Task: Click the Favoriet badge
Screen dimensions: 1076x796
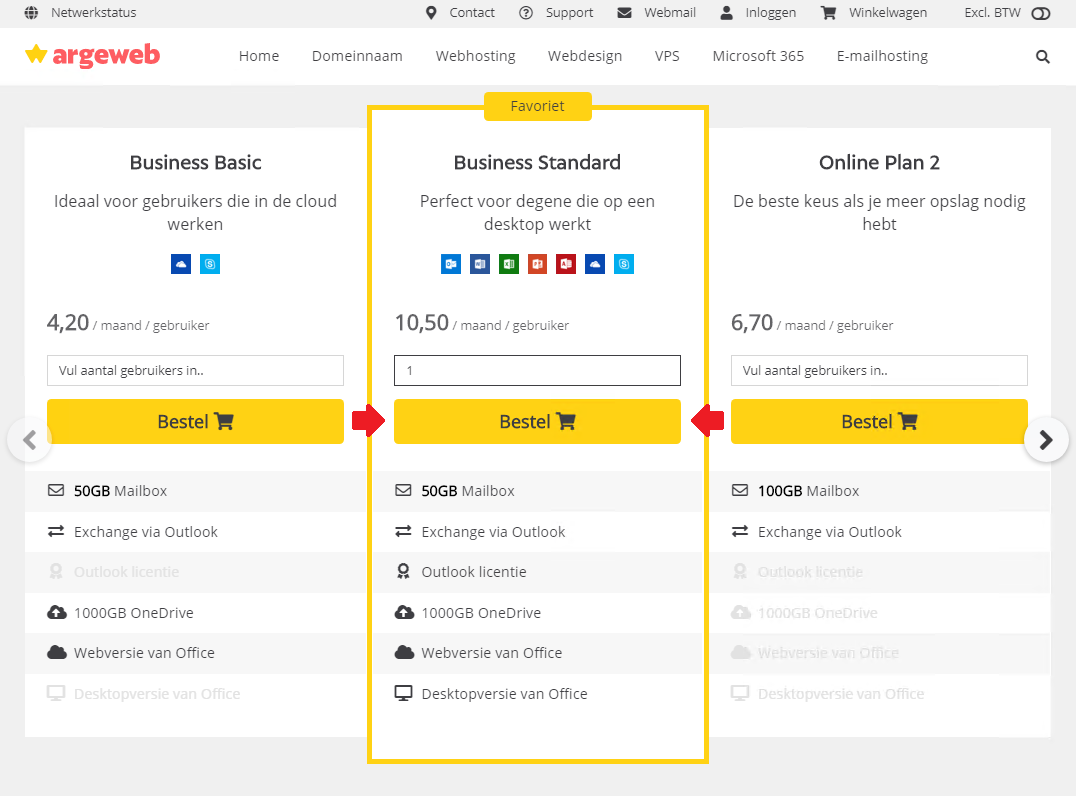Action: point(537,106)
